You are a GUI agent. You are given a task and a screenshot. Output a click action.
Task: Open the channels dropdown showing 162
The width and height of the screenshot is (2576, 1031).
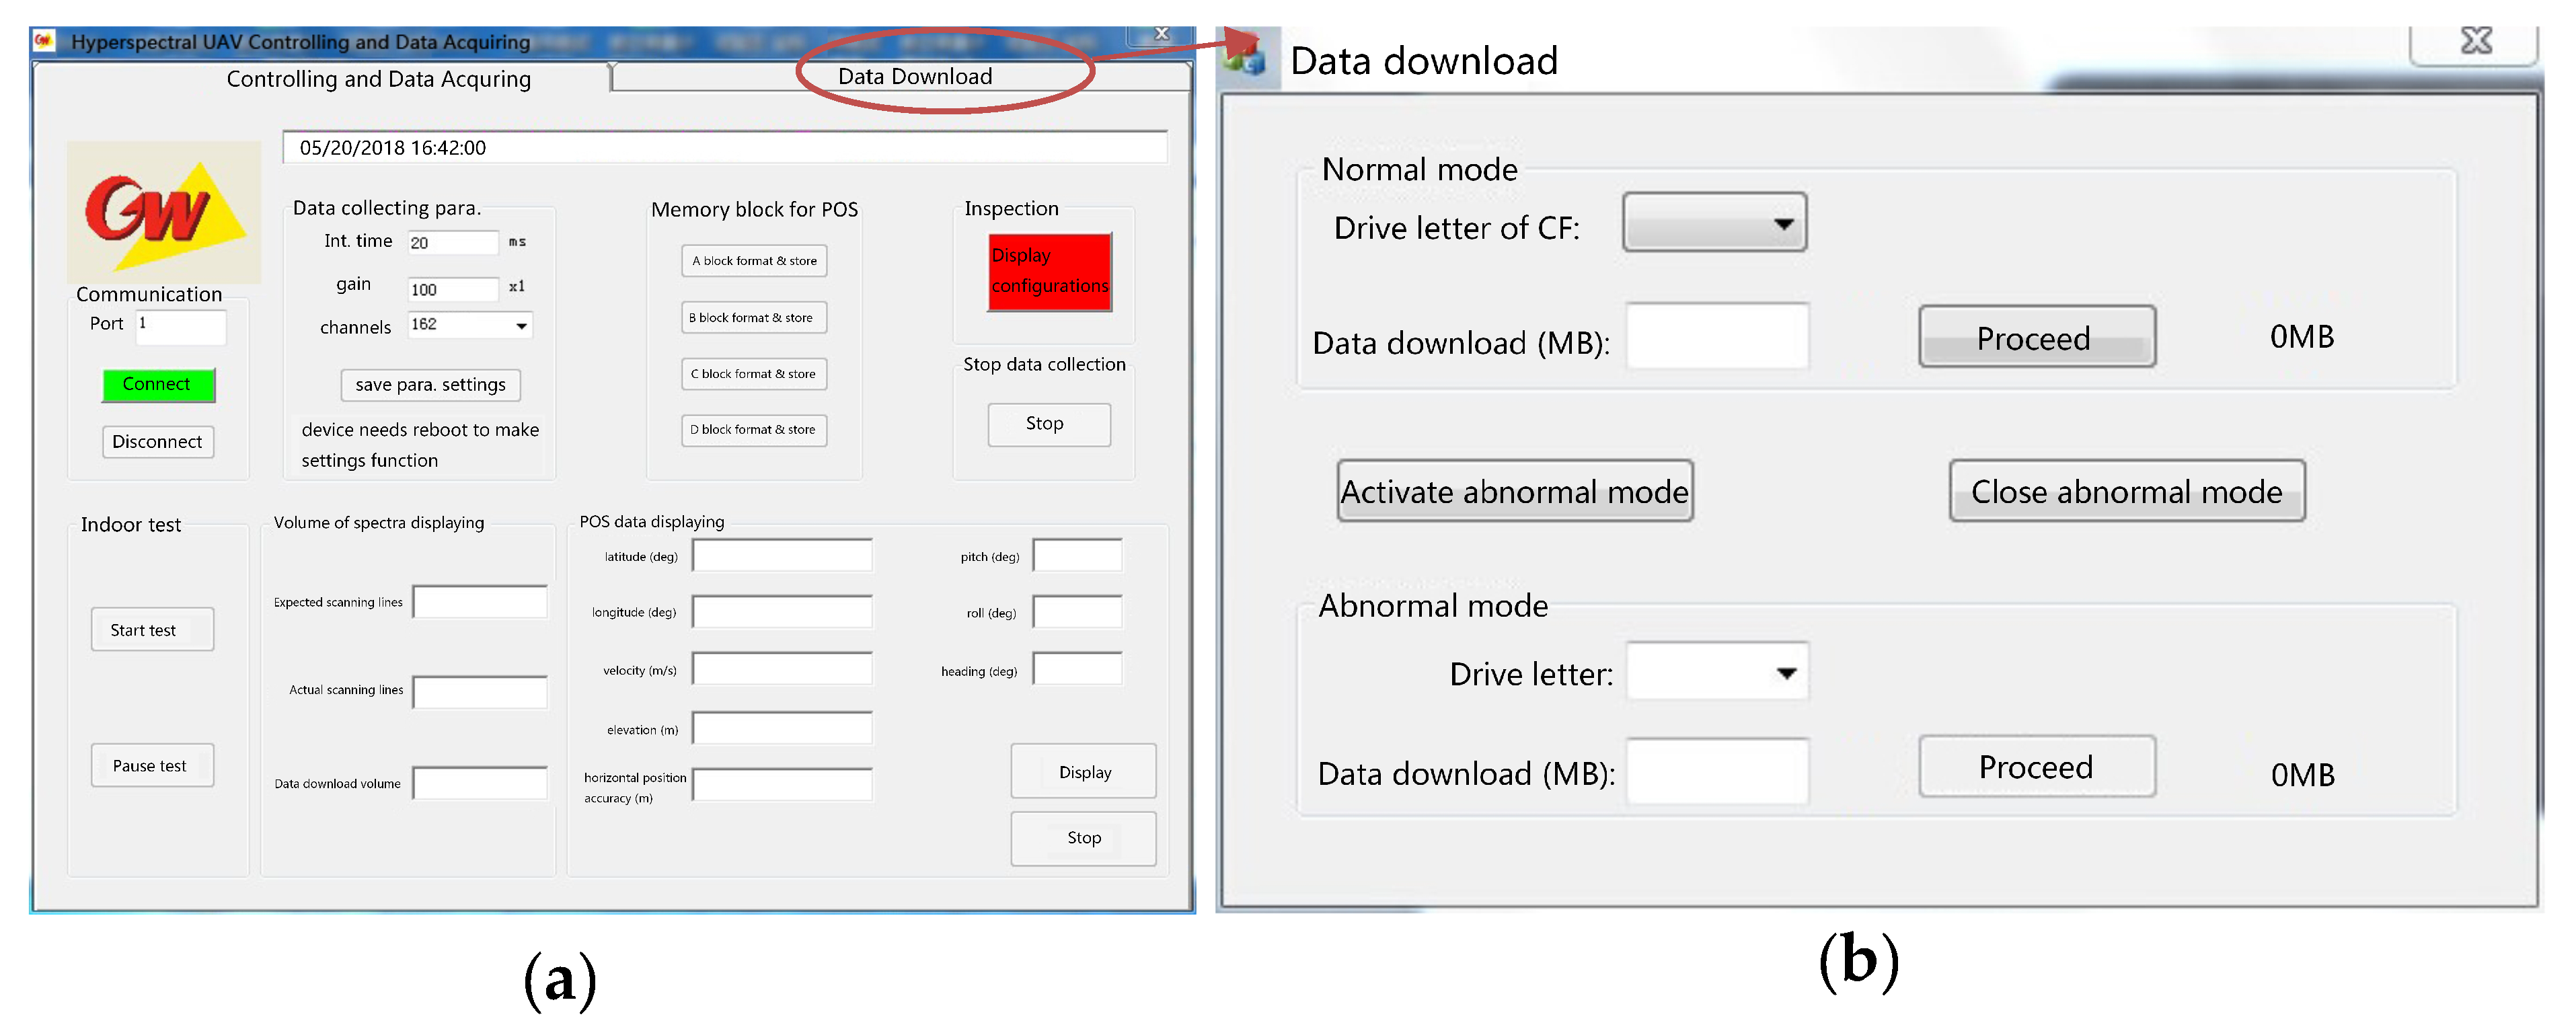click(x=470, y=325)
